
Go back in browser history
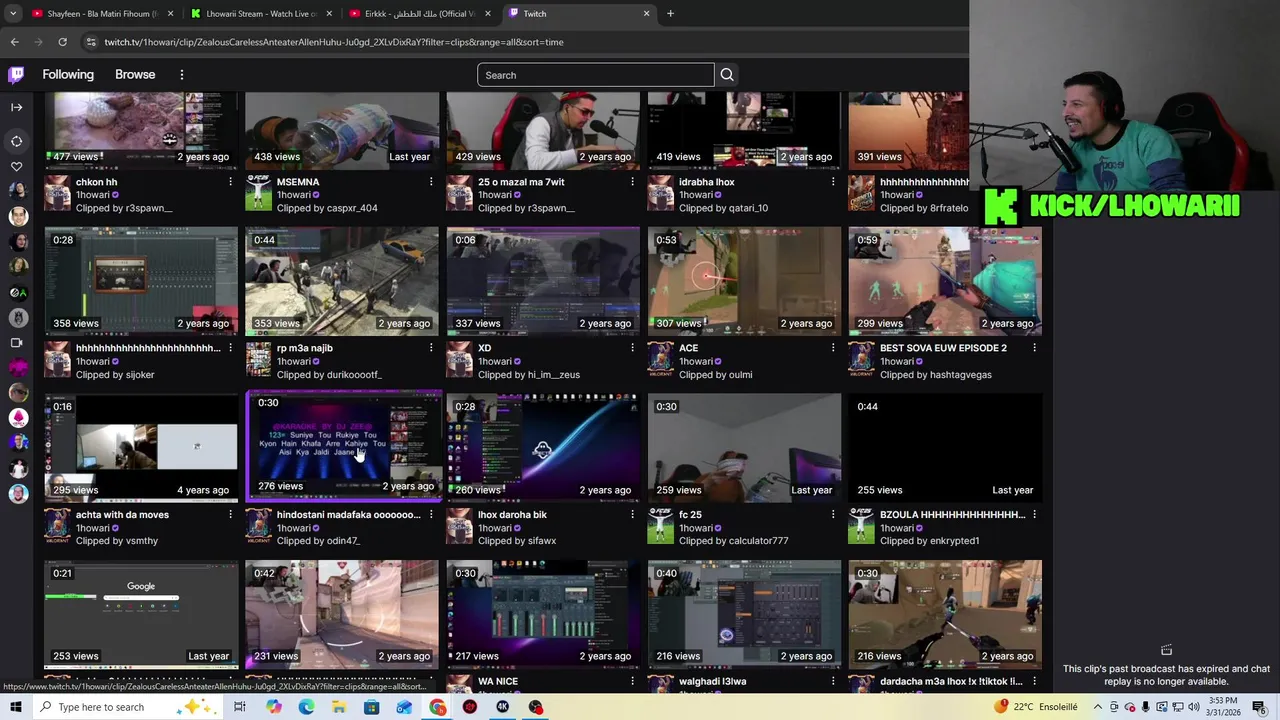[14, 42]
